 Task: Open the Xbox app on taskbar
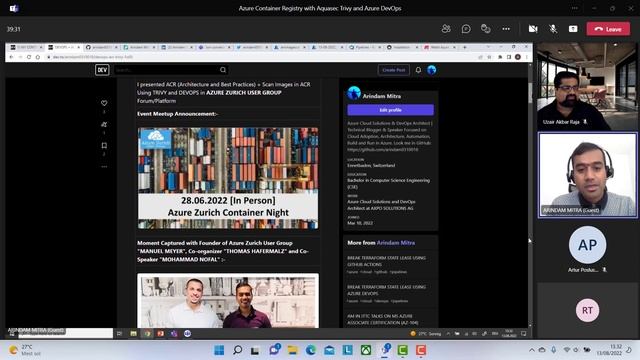click(x=366, y=350)
